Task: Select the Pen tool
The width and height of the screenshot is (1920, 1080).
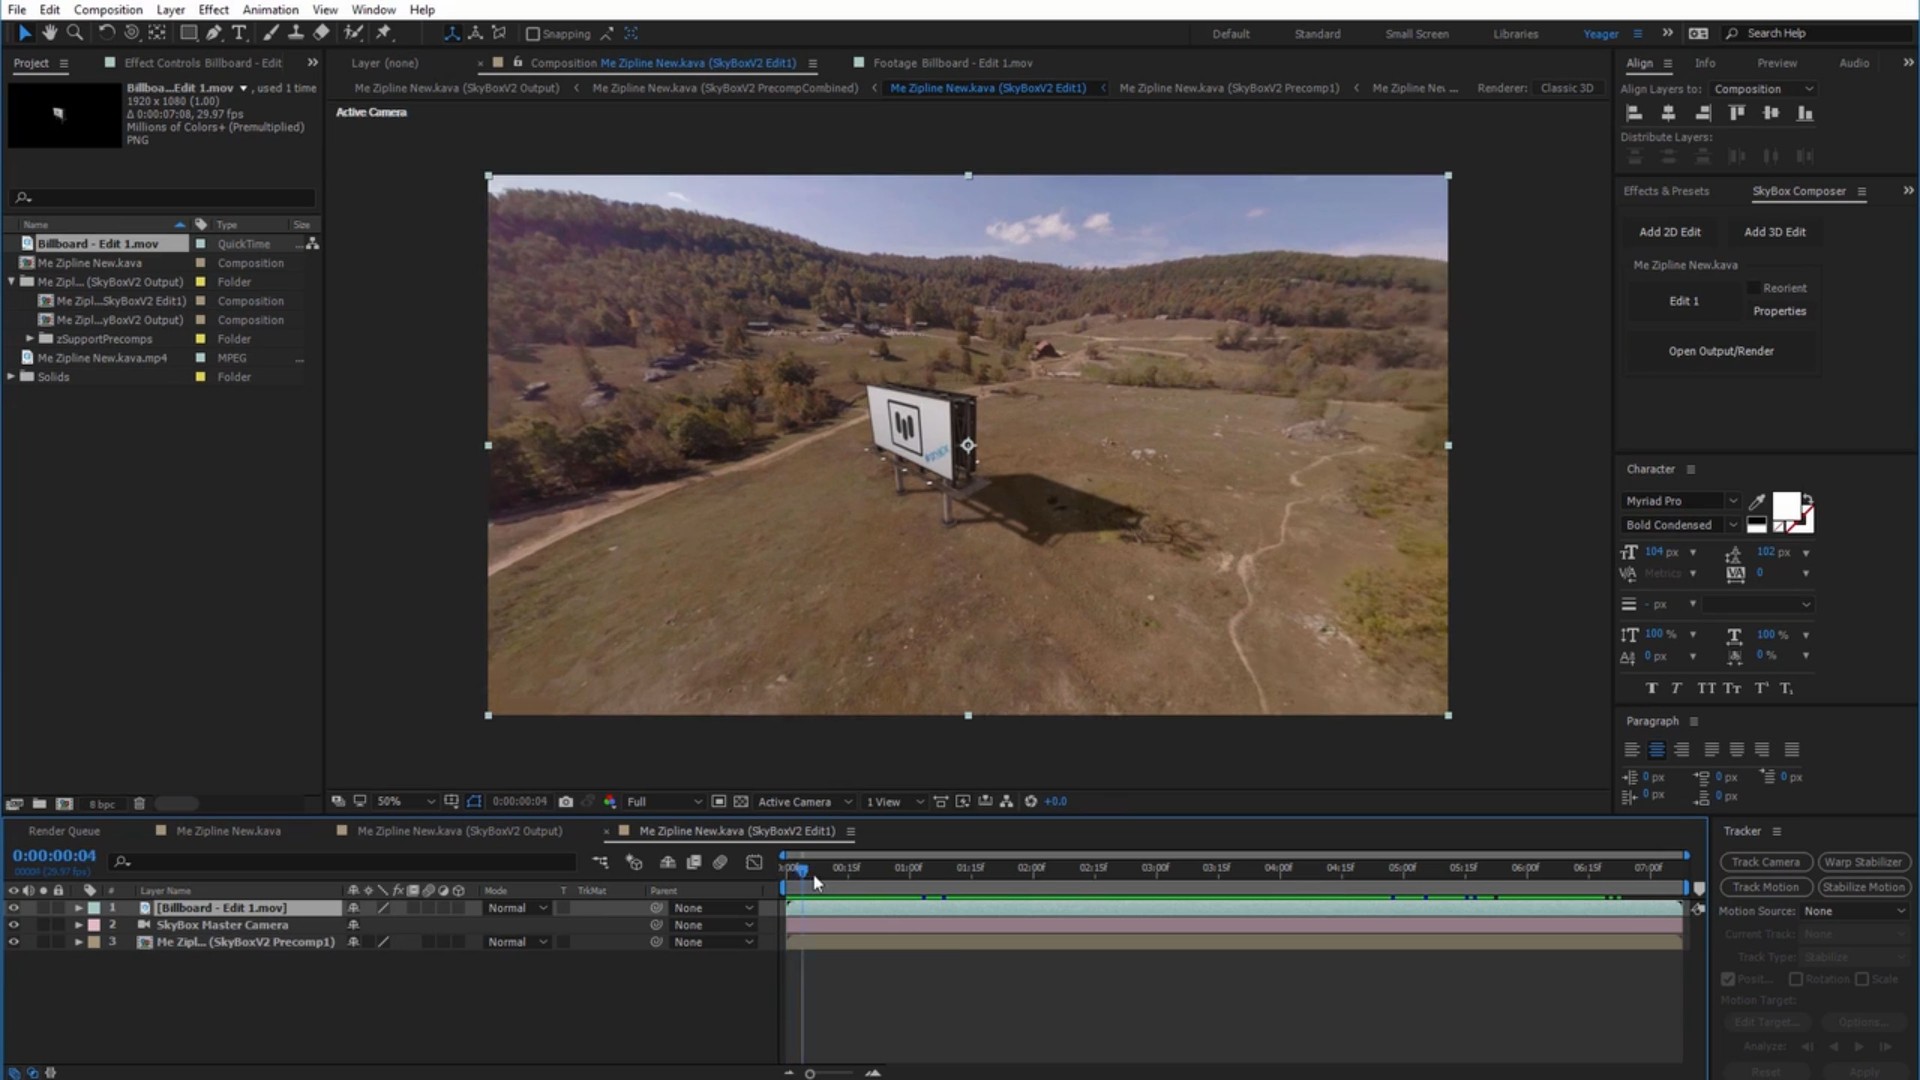Action: (212, 33)
